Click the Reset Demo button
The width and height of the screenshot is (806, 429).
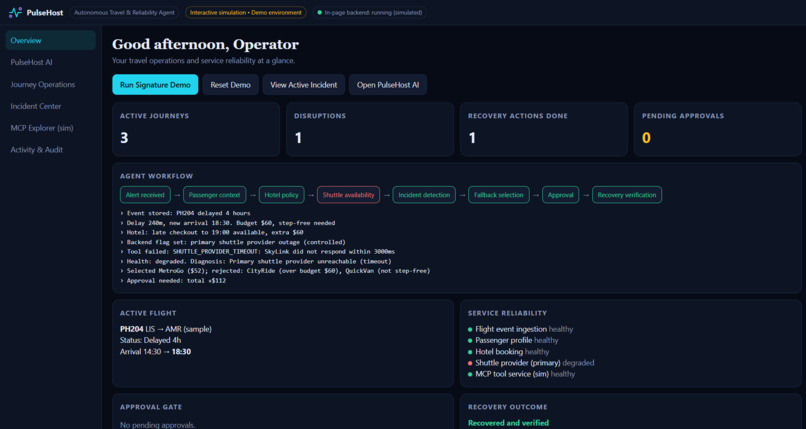click(230, 85)
